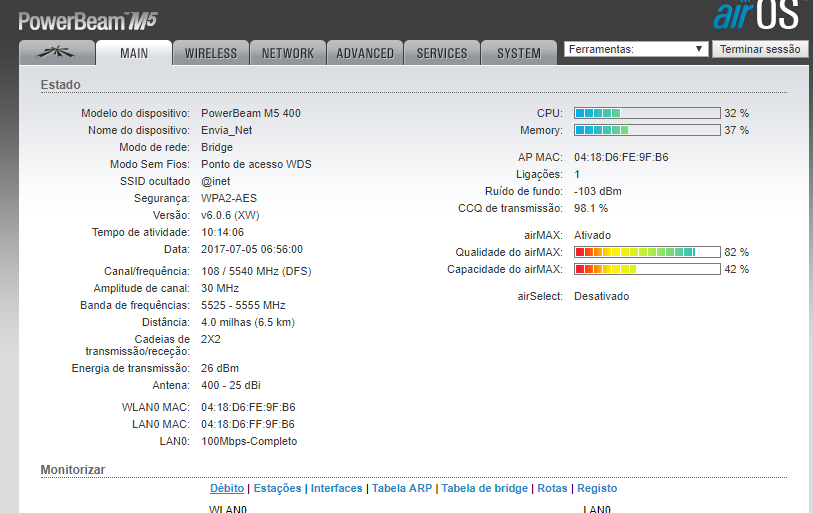Click the network mode value Bridge
Image resolution: width=813 pixels, height=513 pixels.
217,147
